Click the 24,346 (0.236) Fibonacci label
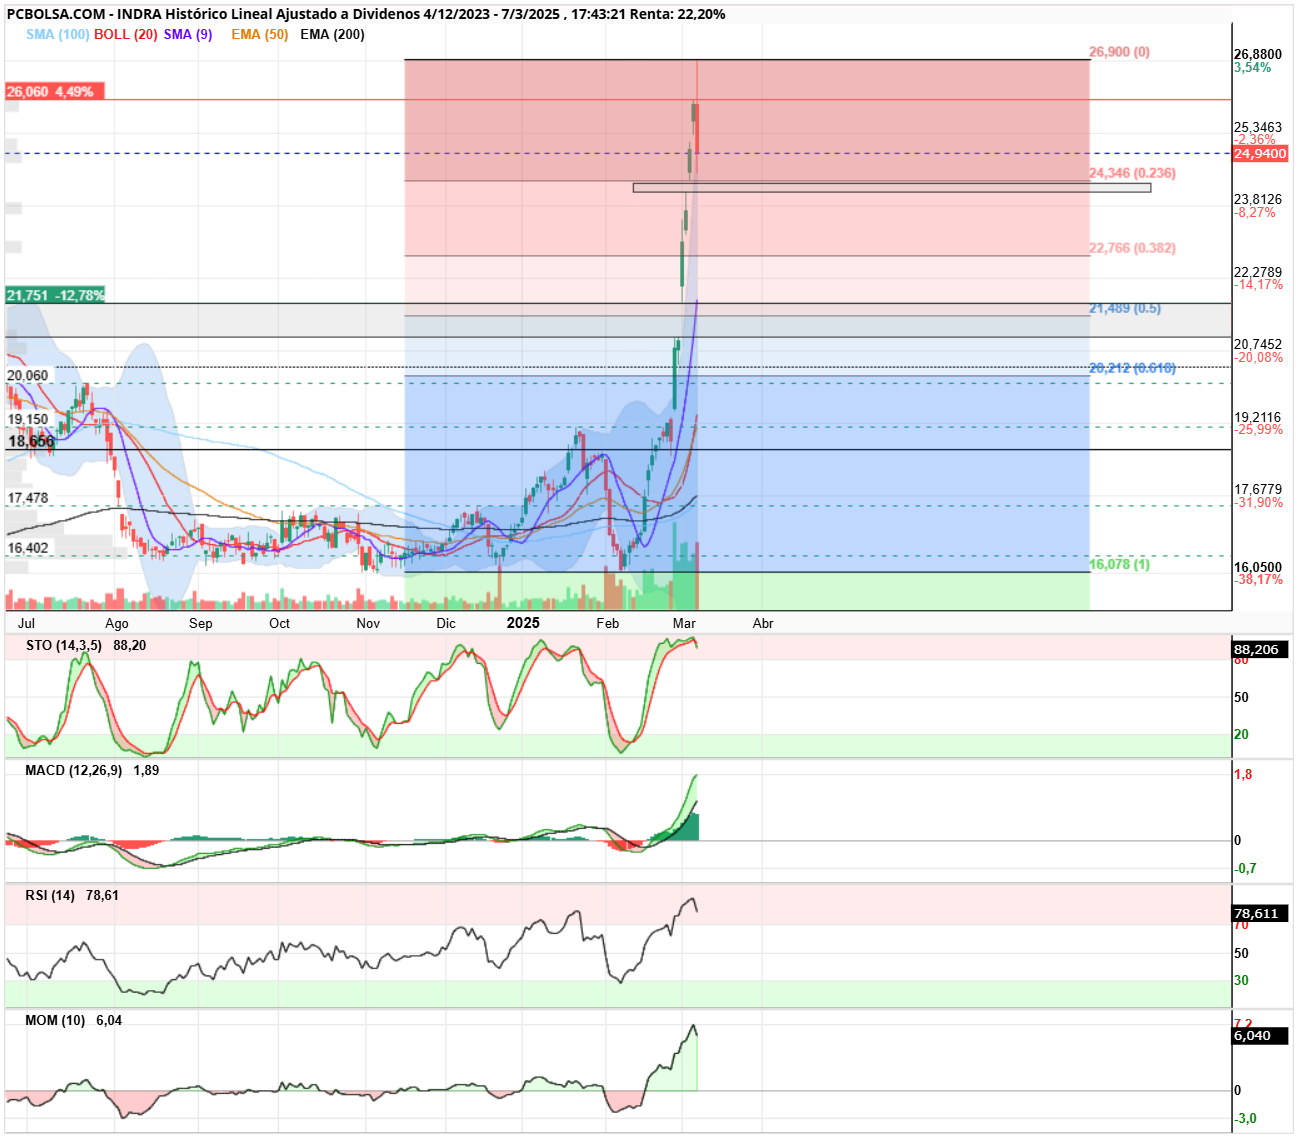 pyautogui.click(x=1132, y=173)
